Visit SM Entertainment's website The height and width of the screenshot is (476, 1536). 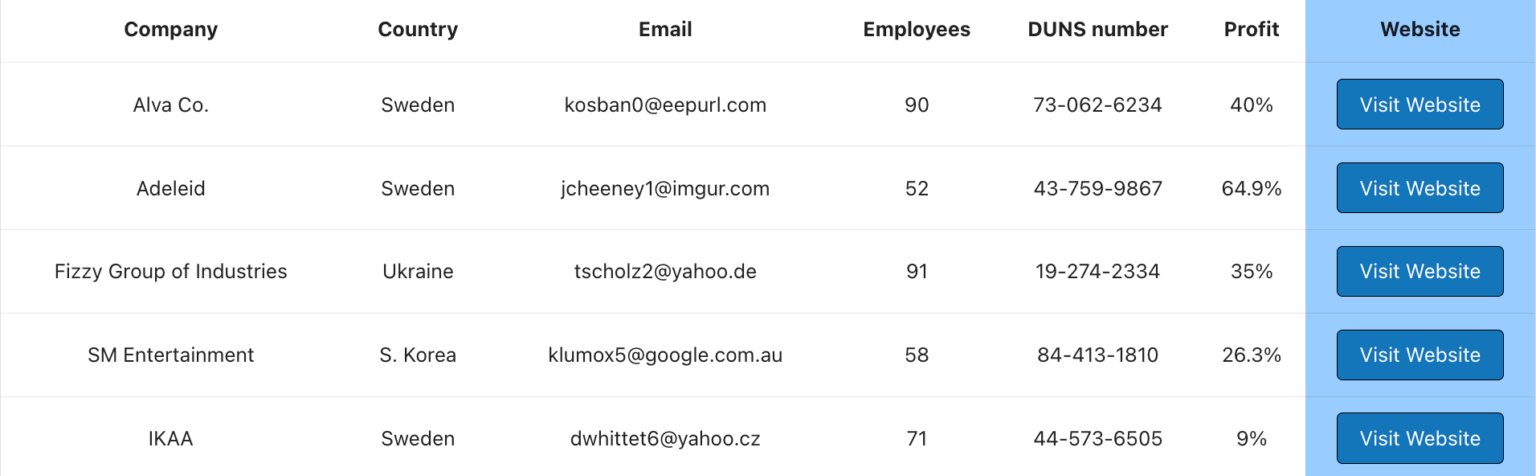(x=1419, y=355)
